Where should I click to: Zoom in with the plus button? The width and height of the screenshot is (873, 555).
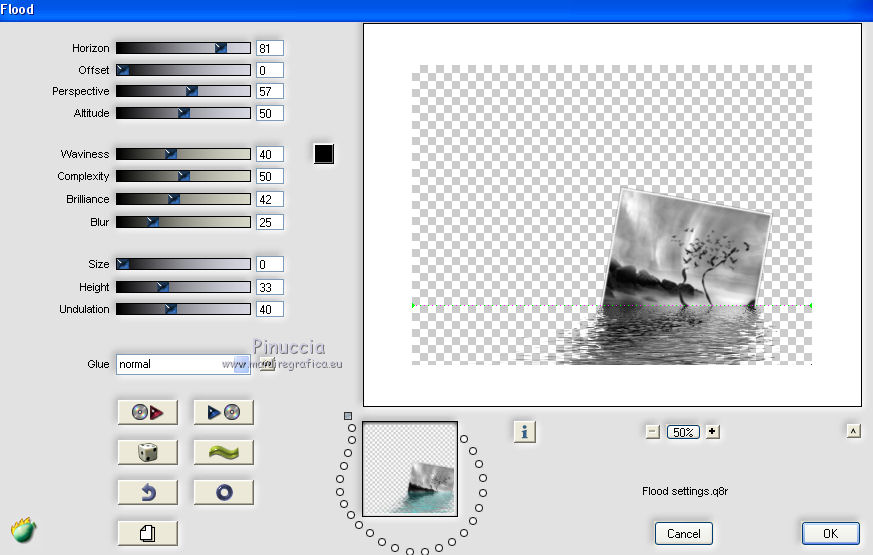point(713,431)
